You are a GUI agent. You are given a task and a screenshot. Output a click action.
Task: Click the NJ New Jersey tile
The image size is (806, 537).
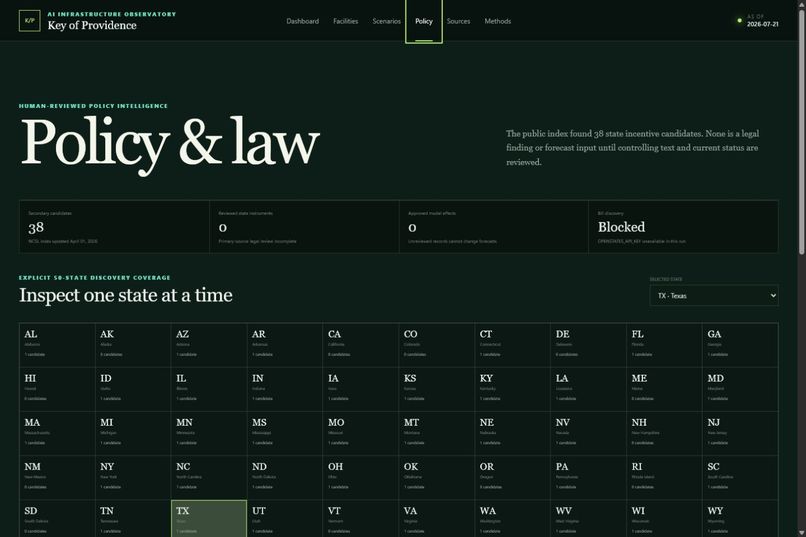pyautogui.click(x=740, y=433)
